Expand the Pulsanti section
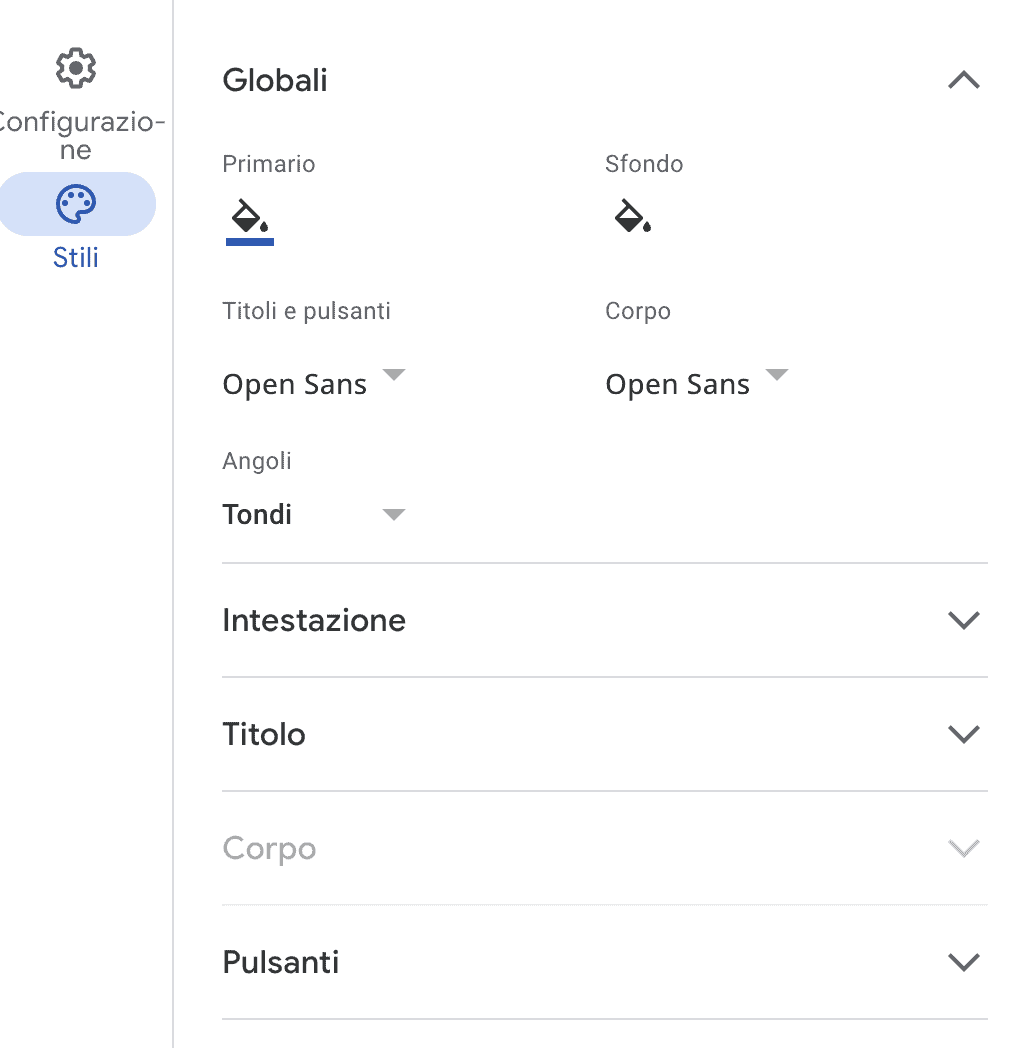 (962, 961)
